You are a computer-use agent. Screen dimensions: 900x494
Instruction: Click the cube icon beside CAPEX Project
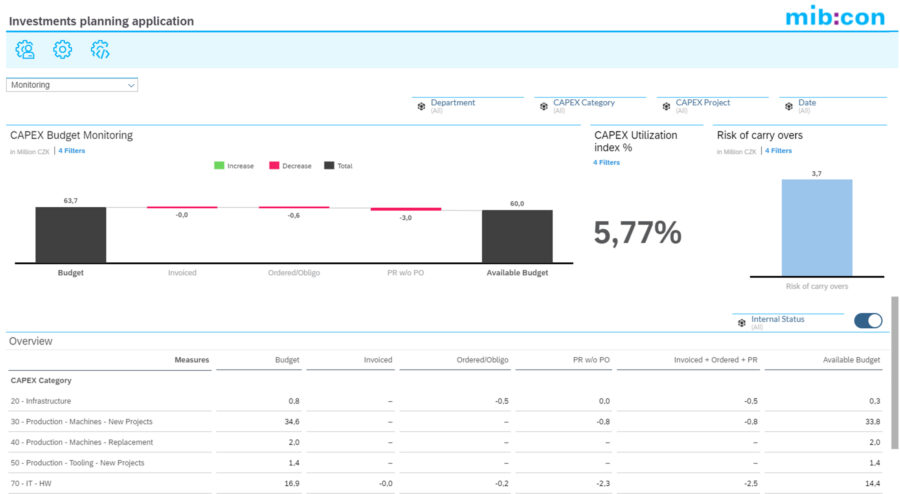666,106
